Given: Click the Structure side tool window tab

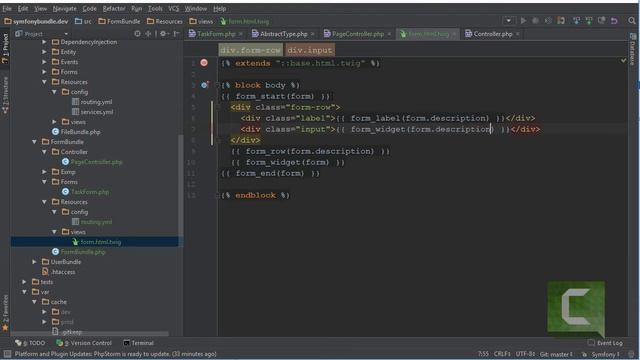Looking at the screenshot, I should point(5,95).
